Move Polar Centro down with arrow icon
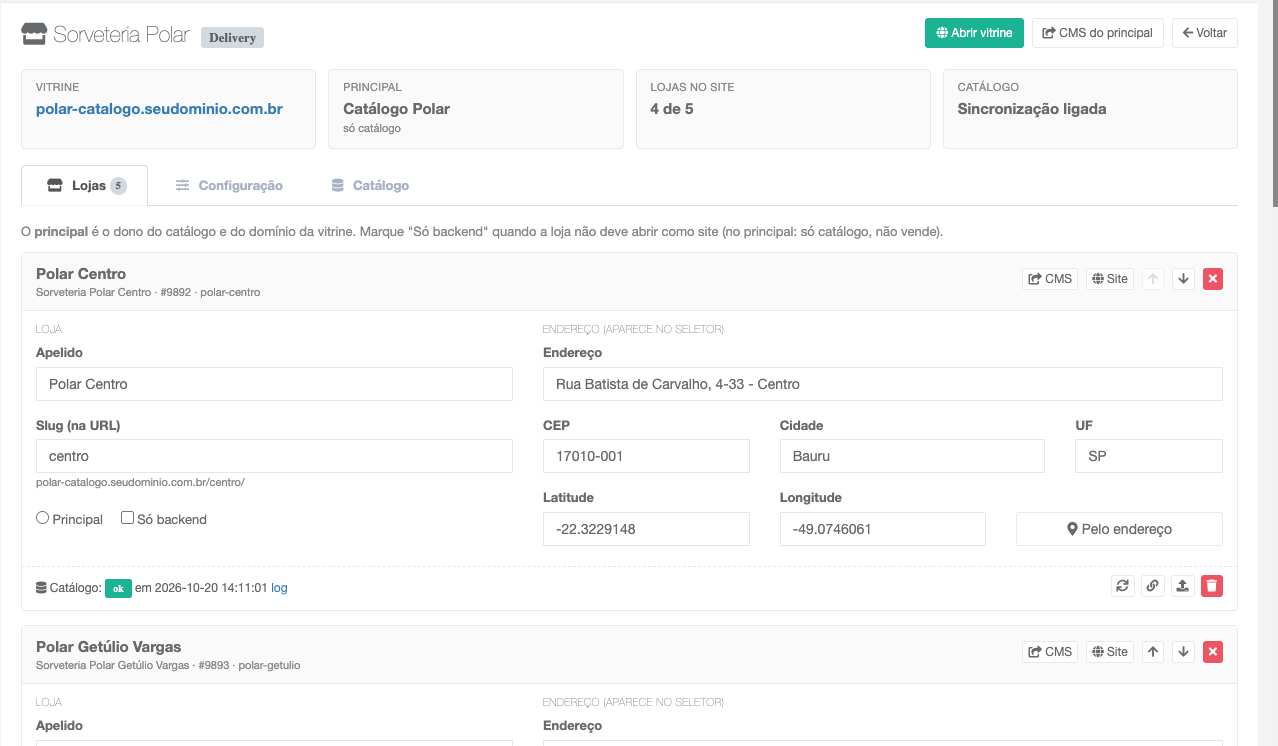1278x746 pixels. pyautogui.click(x=1183, y=279)
